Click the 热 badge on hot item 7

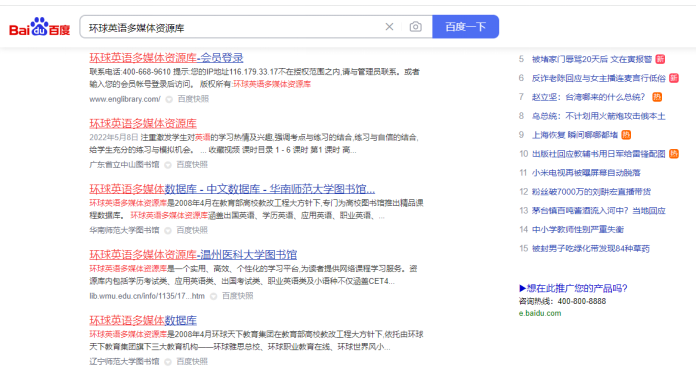tap(657, 97)
